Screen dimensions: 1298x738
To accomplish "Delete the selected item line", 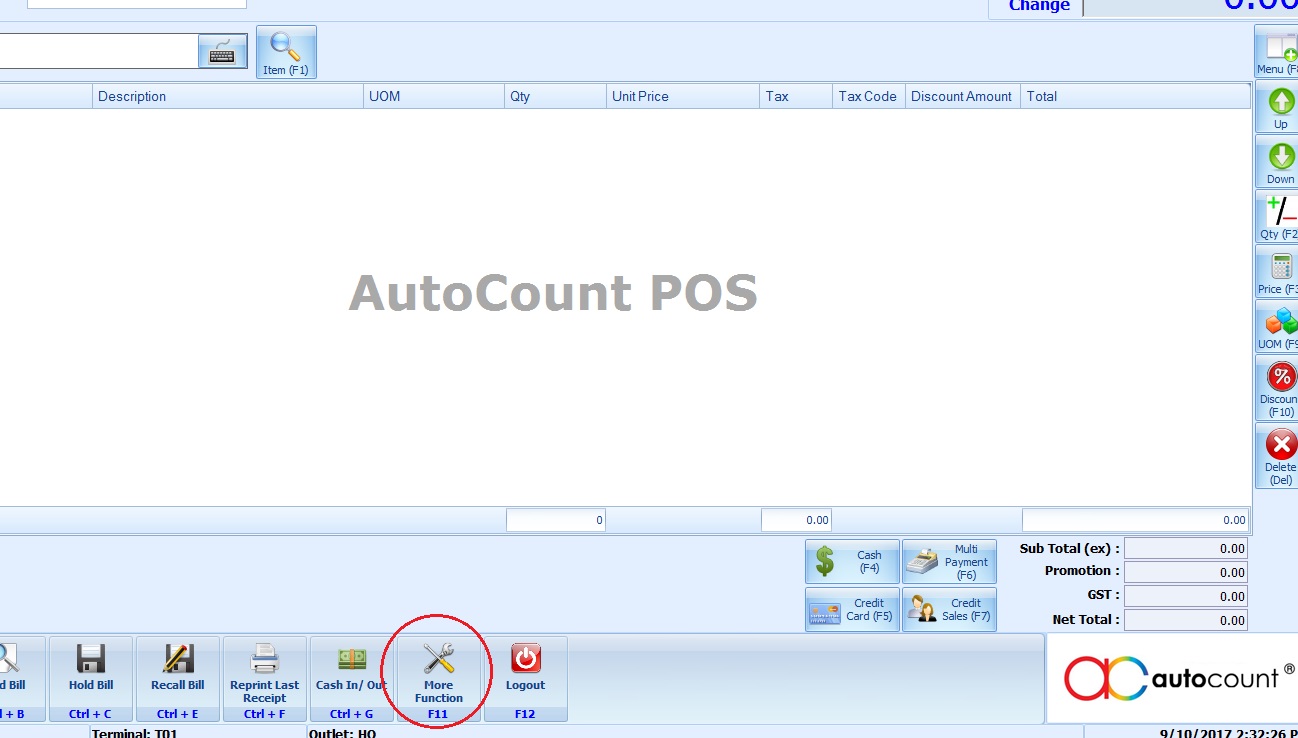I will [x=1279, y=454].
